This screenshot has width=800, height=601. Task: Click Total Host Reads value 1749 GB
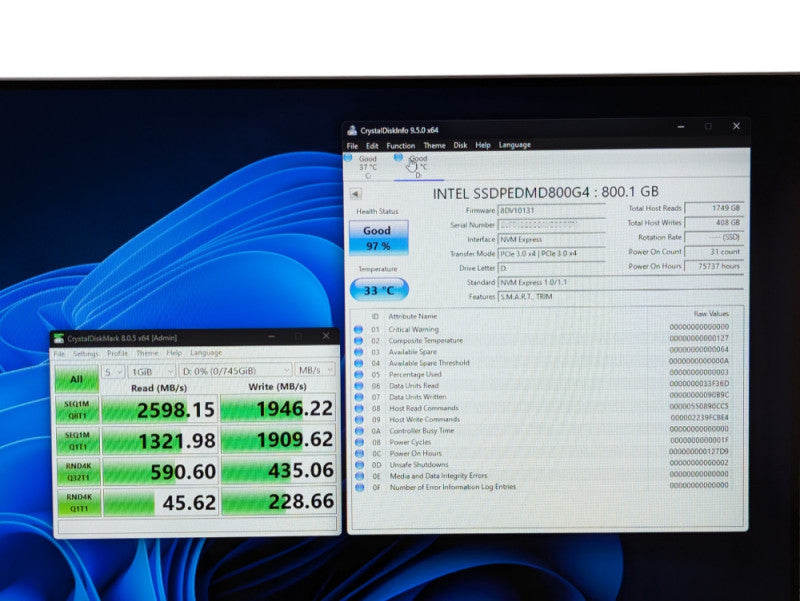tap(713, 208)
